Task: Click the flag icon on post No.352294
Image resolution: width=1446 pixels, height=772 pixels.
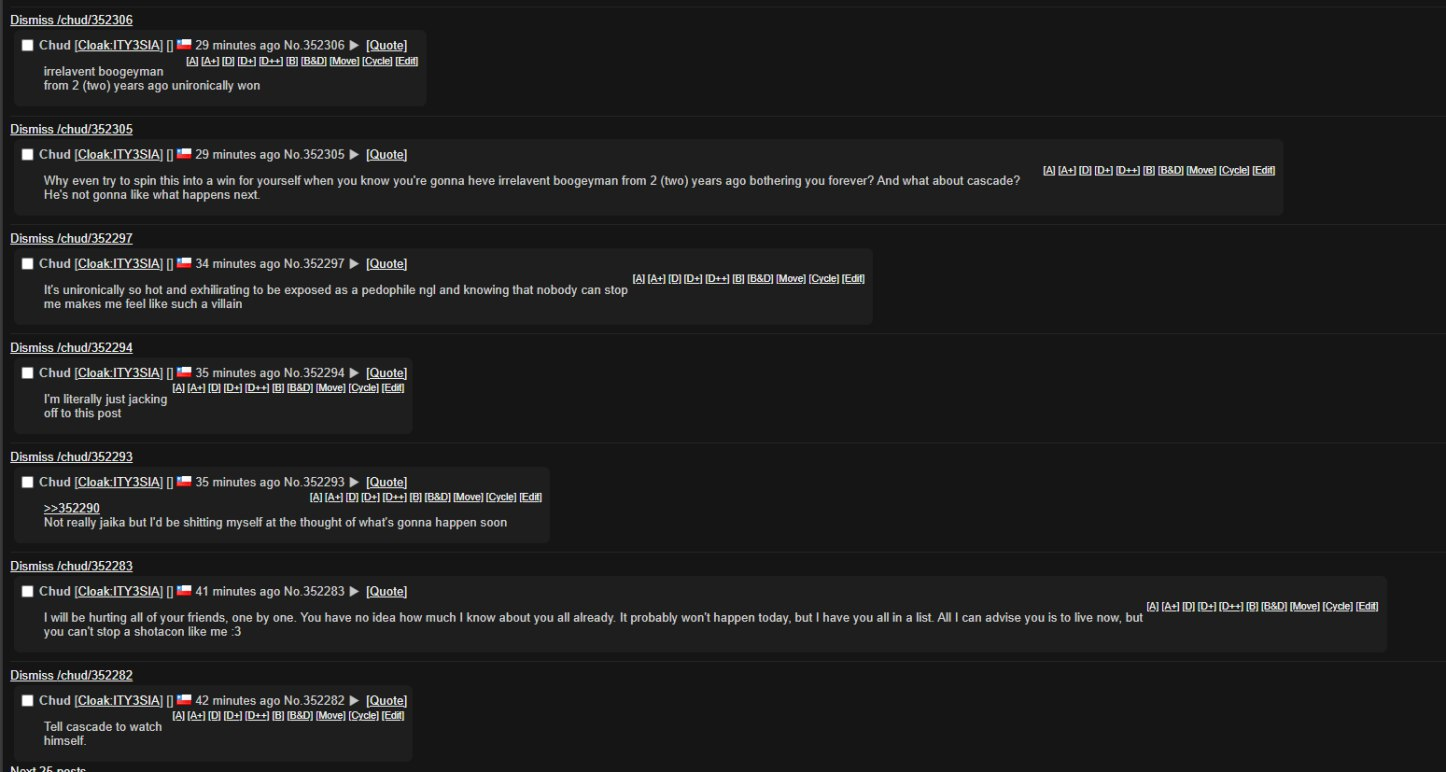Action: [x=184, y=373]
